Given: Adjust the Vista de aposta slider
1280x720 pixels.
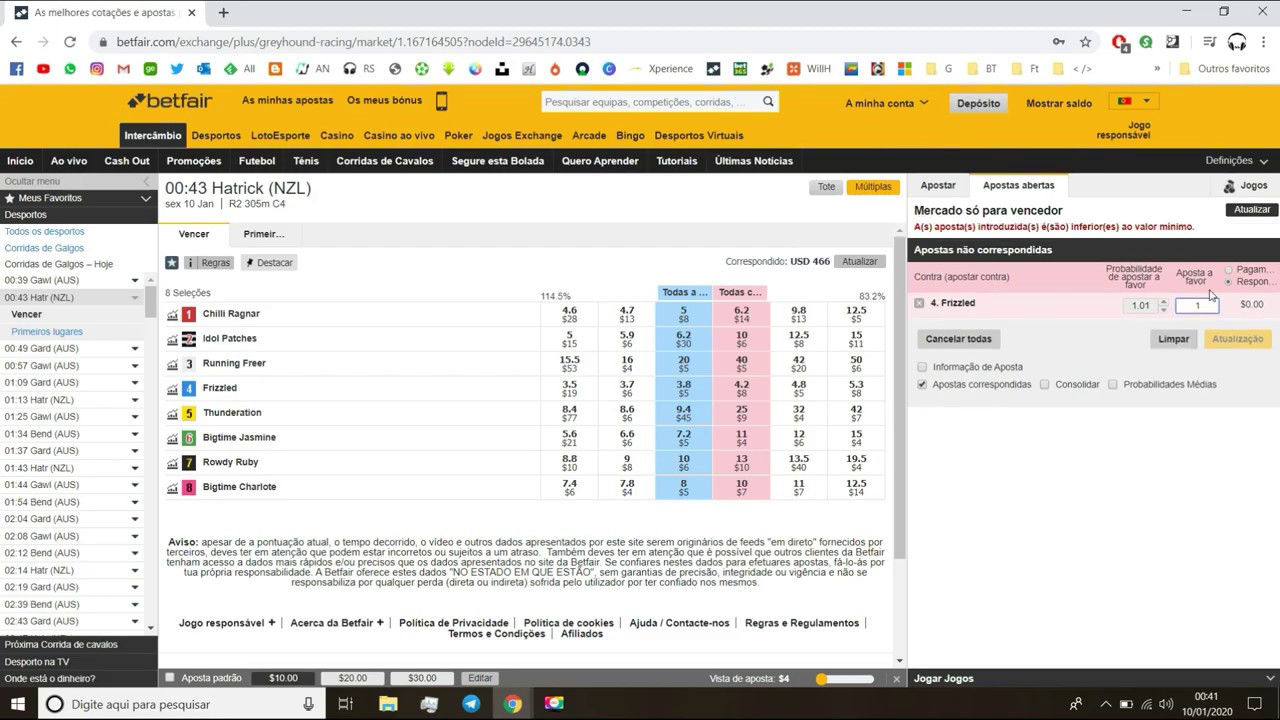Looking at the screenshot, I should tap(822, 679).
